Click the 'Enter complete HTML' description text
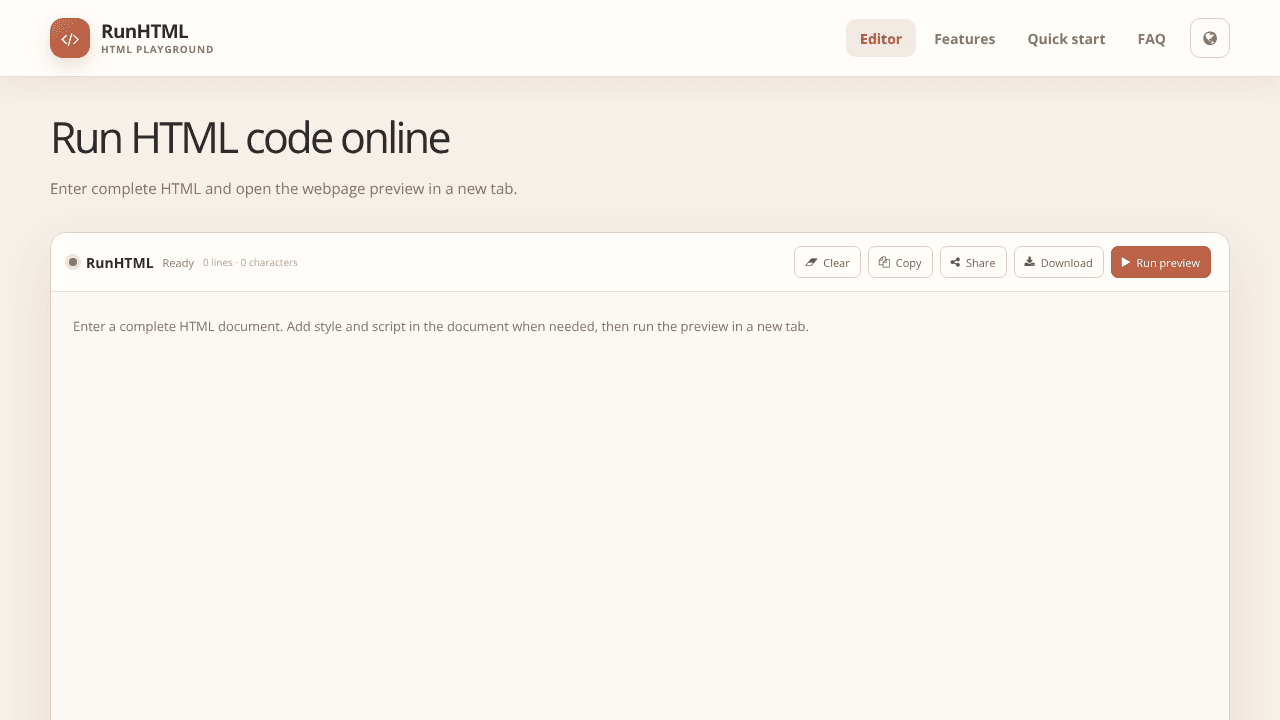 [x=284, y=188]
